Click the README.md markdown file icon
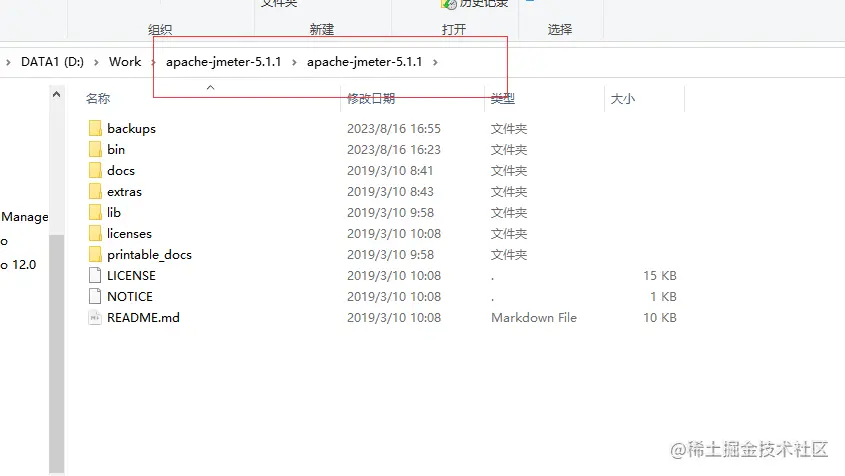Image resolution: width=845 pixels, height=476 pixels. (x=95, y=318)
